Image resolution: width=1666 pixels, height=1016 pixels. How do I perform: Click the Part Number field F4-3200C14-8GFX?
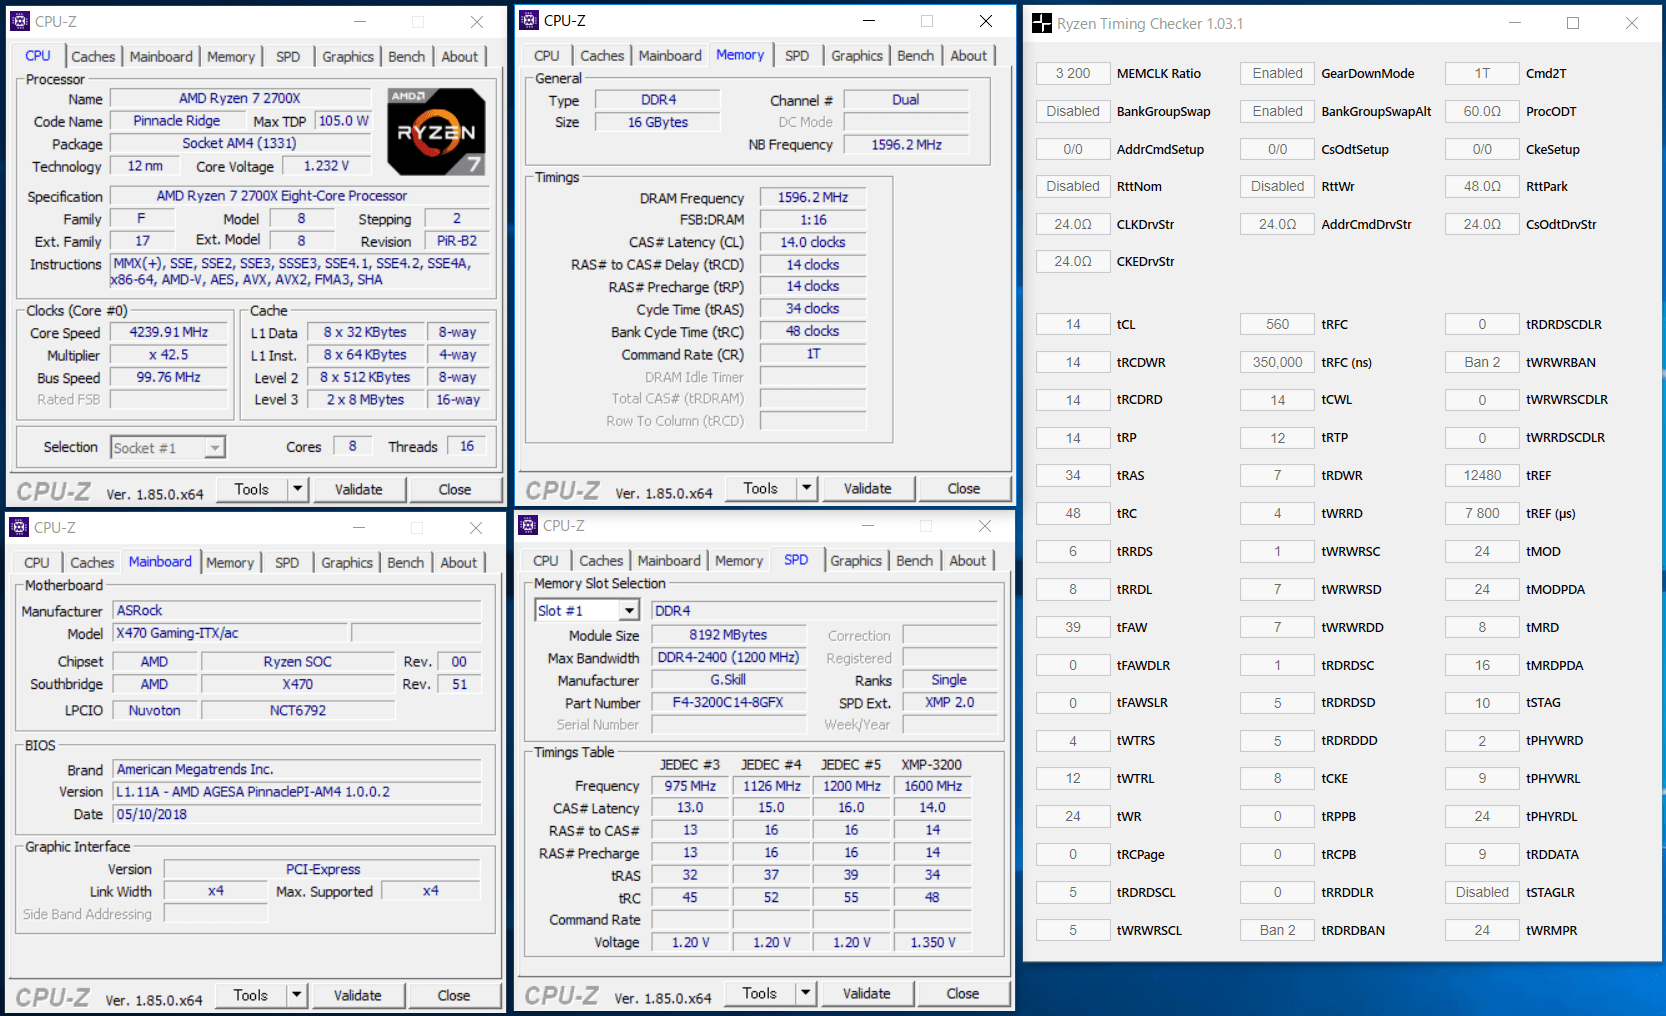point(727,703)
